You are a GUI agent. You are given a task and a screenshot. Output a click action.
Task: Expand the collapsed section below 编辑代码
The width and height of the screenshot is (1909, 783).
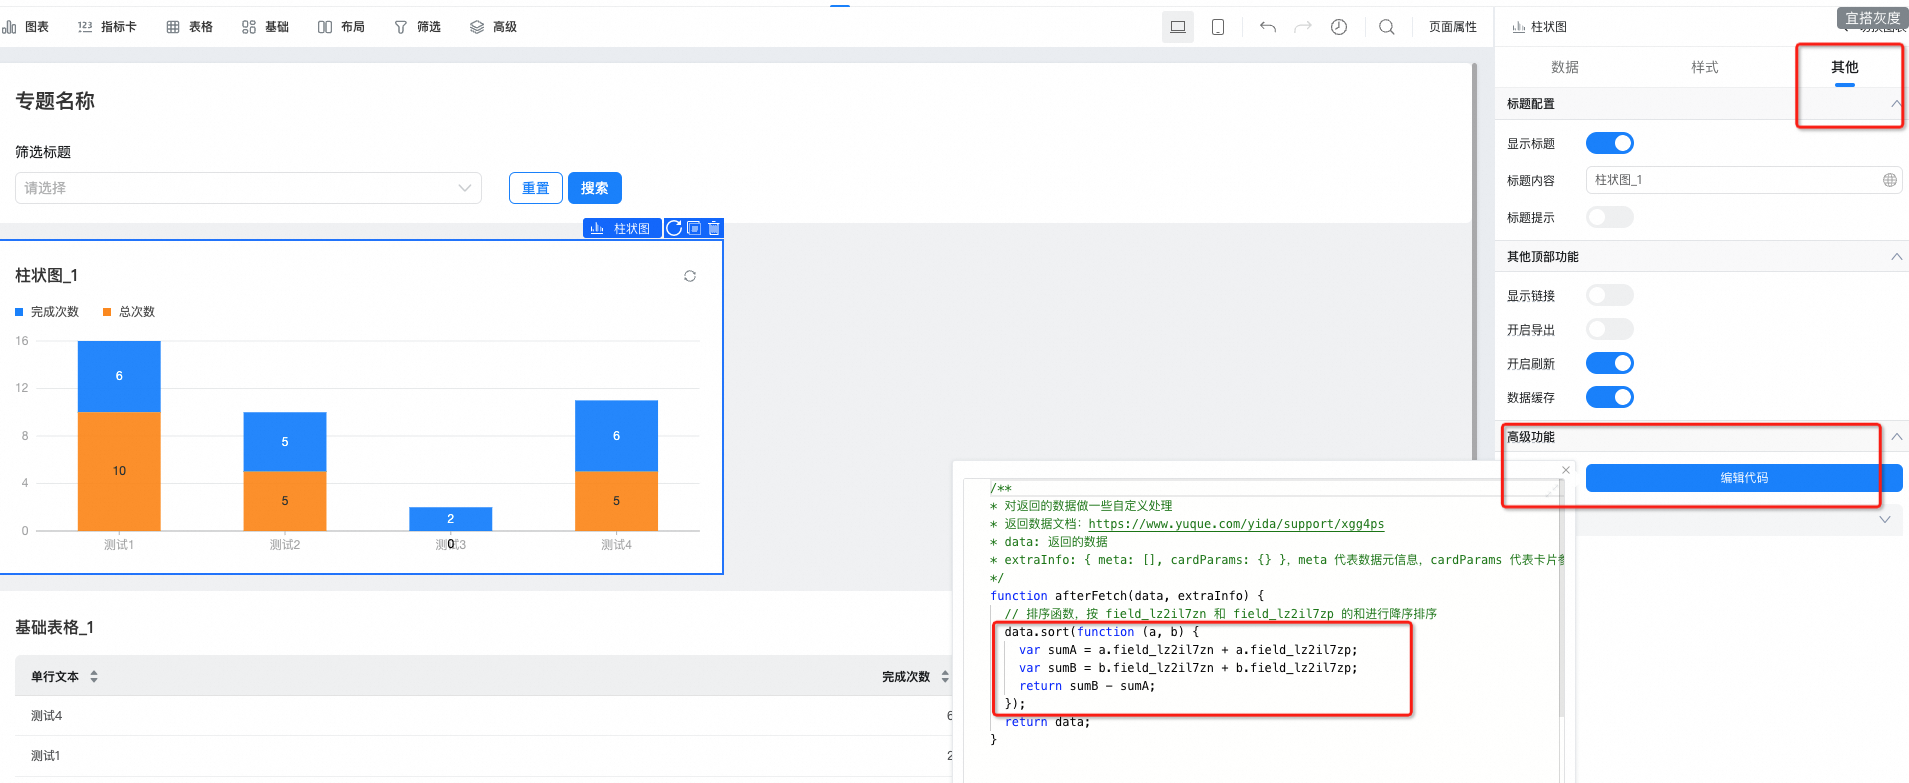point(1884,519)
